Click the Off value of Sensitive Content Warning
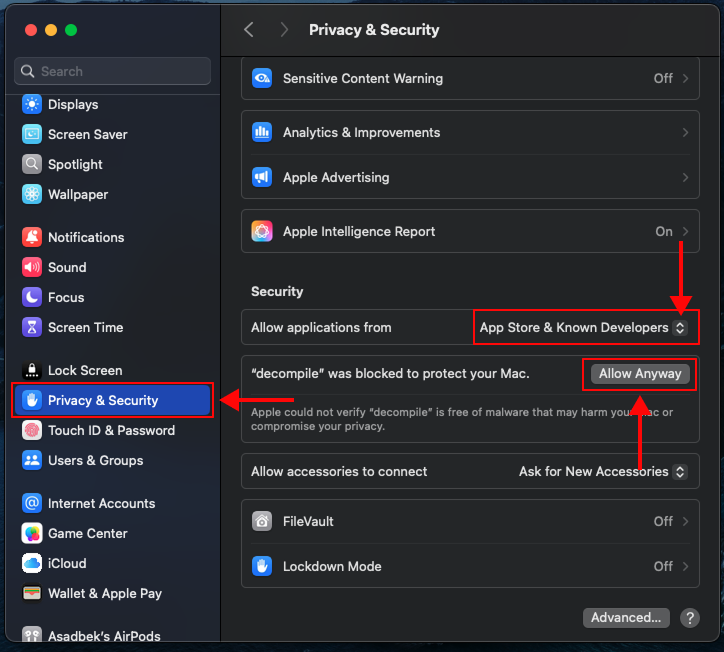Image resolution: width=724 pixels, height=652 pixels. 663,78
